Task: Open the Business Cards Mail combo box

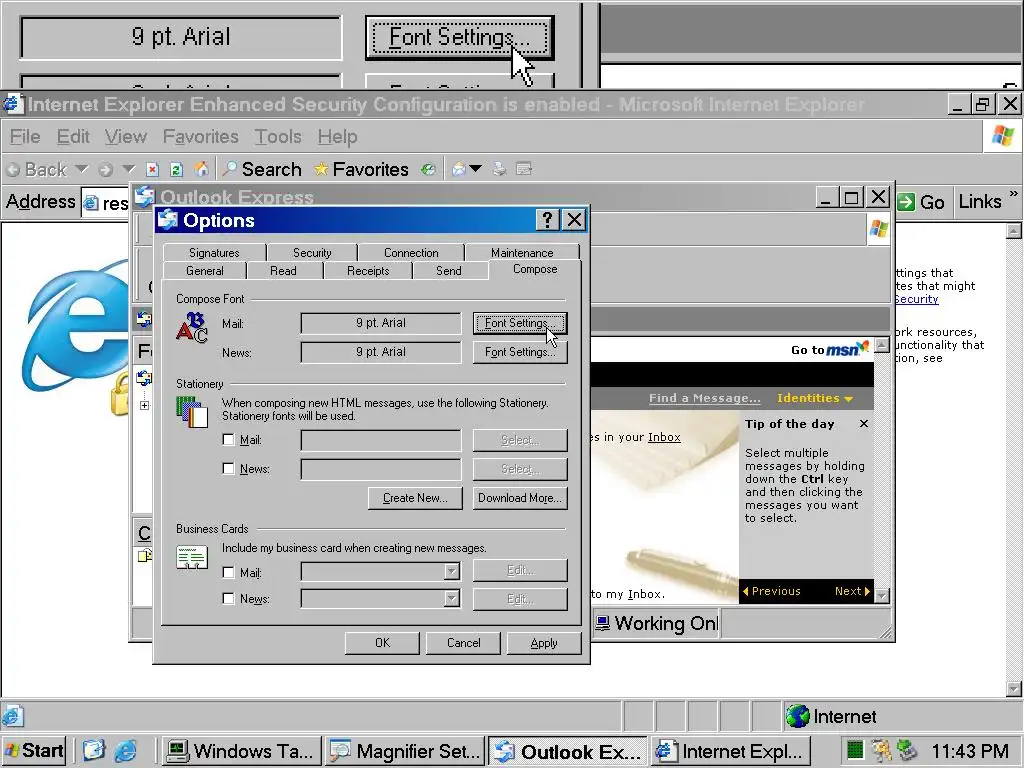Action: [x=381, y=572]
